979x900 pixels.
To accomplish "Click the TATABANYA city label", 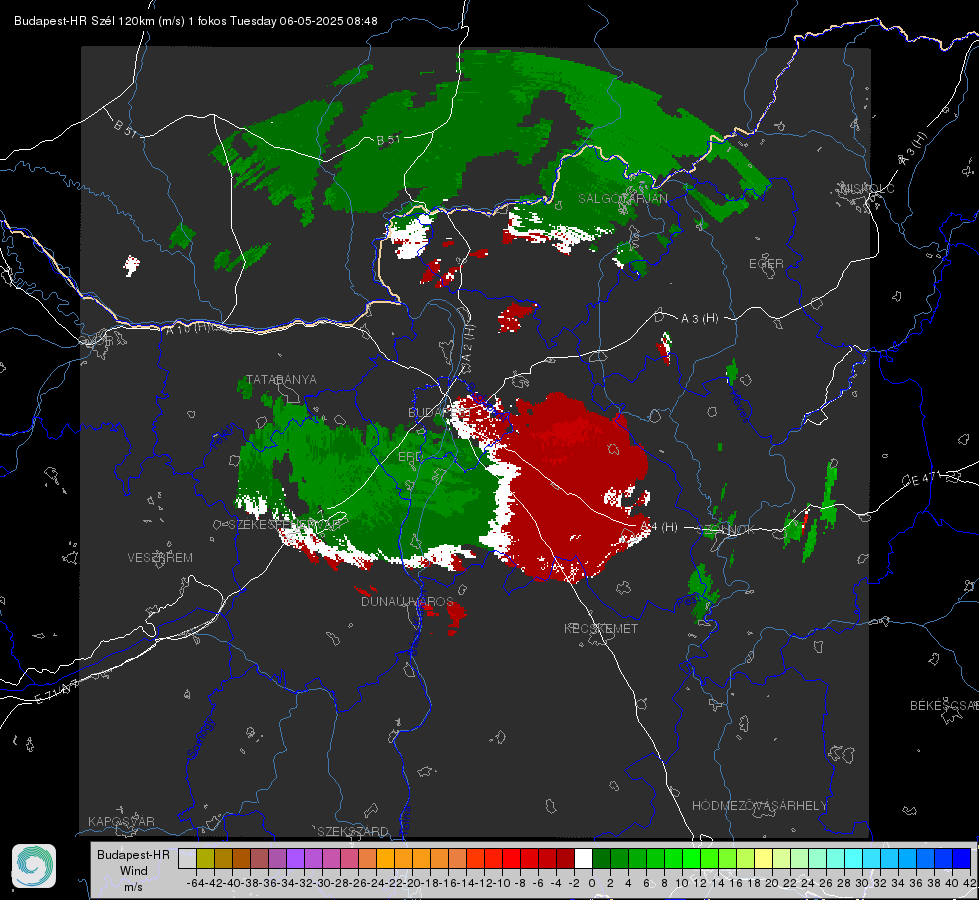I will coord(282,379).
